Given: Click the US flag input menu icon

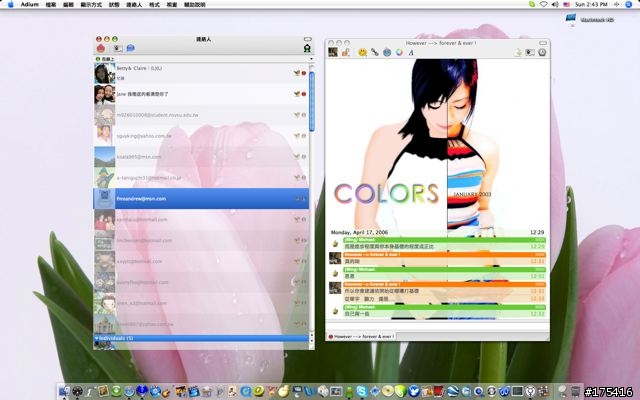Looking at the screenshot, I should [567, 4].
